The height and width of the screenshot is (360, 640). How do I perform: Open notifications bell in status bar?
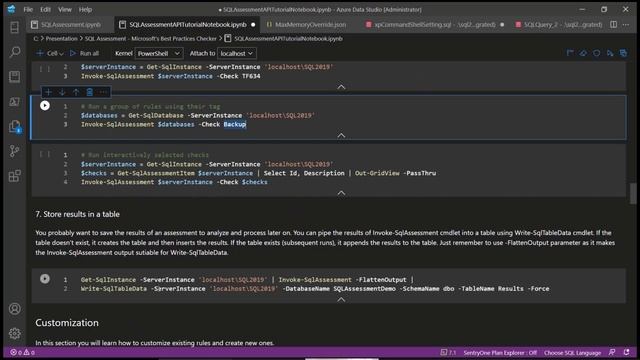pos(627,352)
